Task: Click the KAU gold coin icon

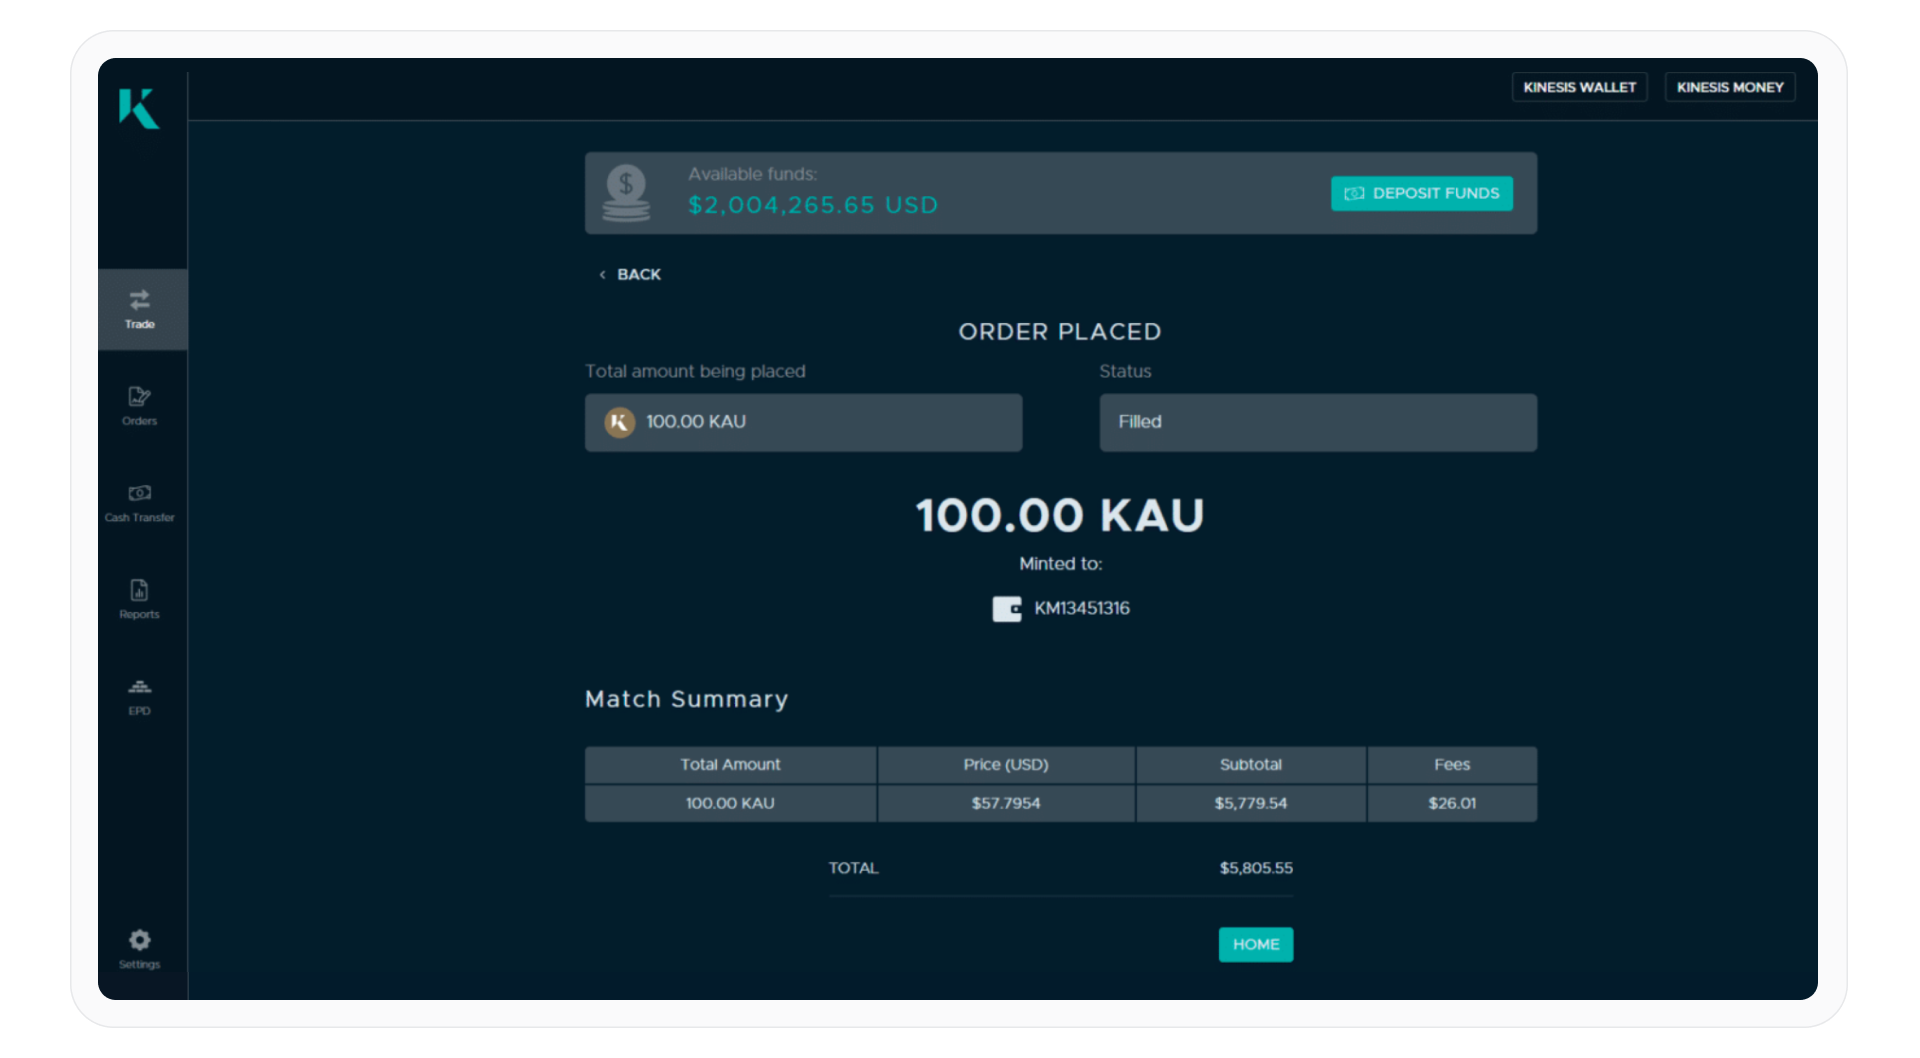Action: tap(620, 422)
